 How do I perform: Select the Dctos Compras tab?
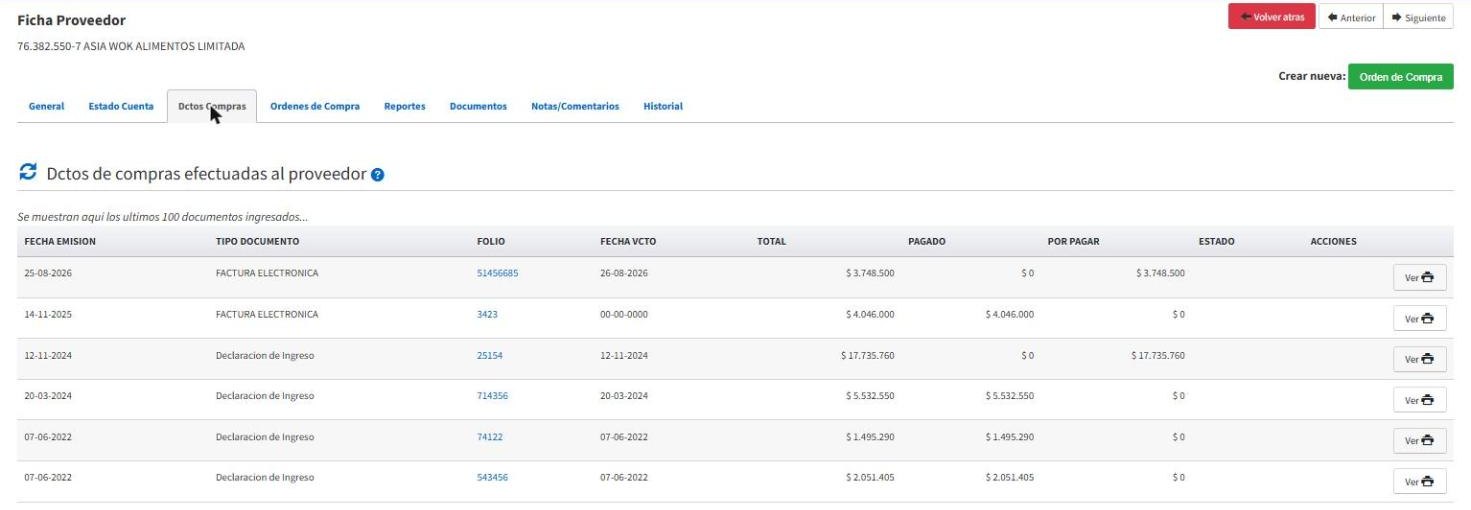(x=211, y=106)
